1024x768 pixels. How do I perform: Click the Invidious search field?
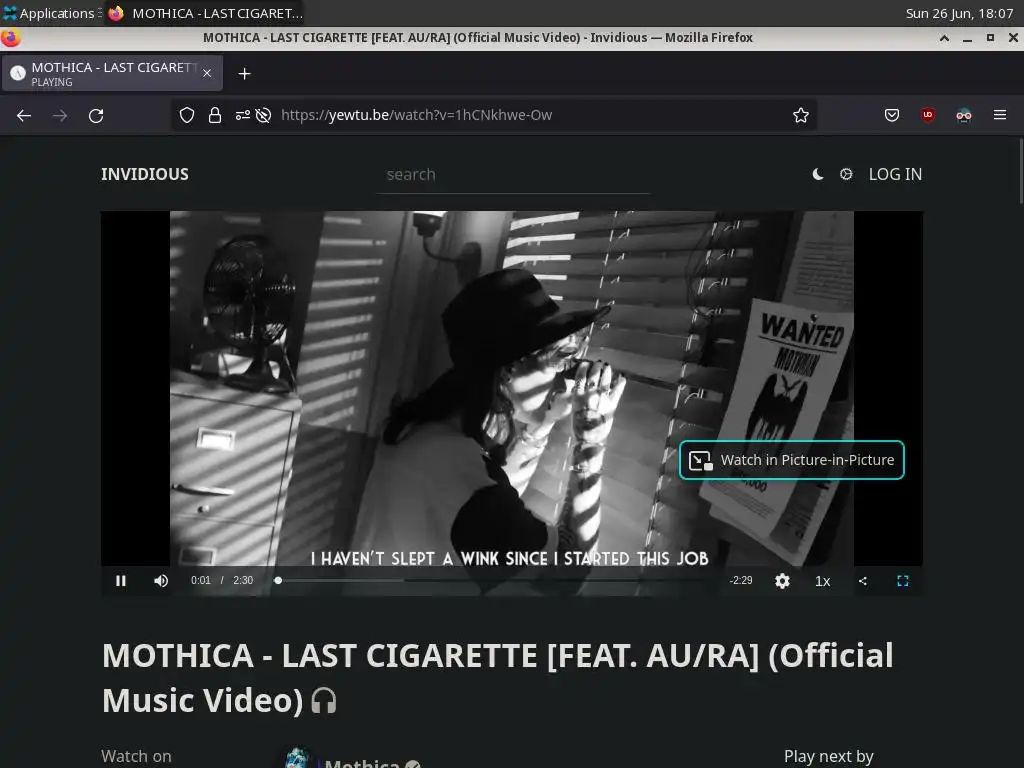click(x=513, y=175)
